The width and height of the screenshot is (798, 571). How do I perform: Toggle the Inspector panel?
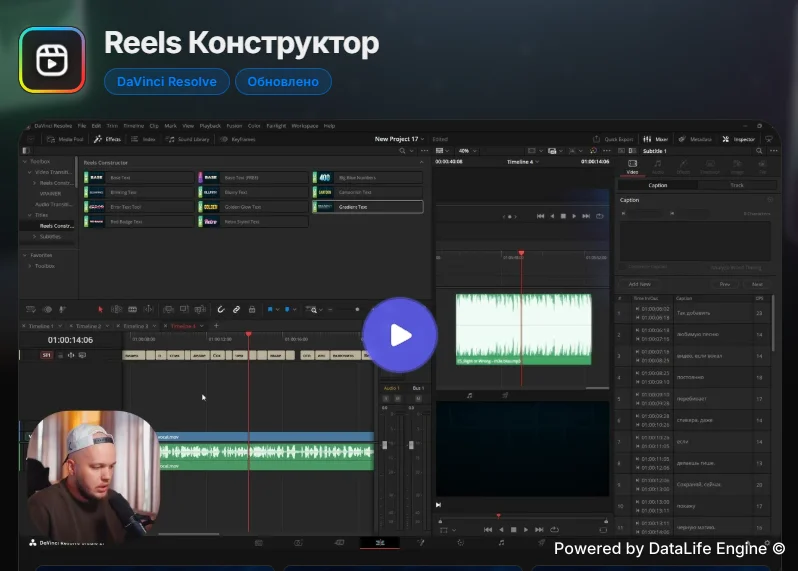738,139
